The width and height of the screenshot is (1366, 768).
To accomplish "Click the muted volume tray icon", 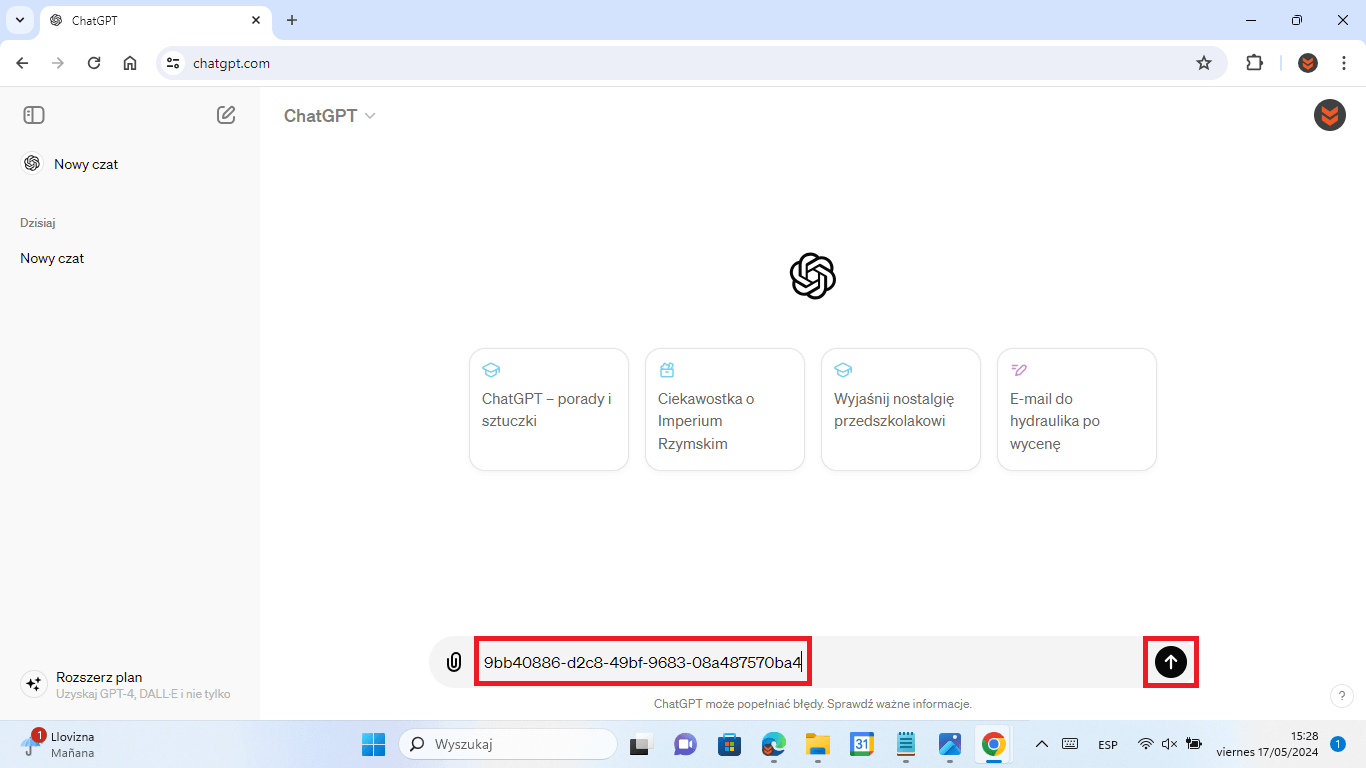I will (1169, 744).
